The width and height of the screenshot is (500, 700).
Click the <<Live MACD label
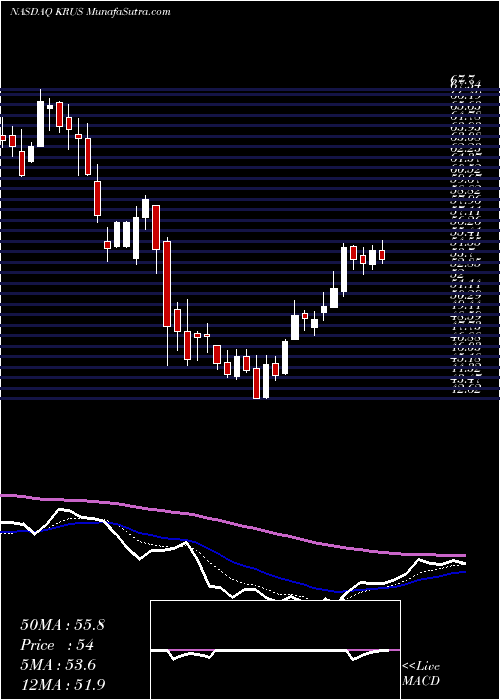click(x=421, y=673)
